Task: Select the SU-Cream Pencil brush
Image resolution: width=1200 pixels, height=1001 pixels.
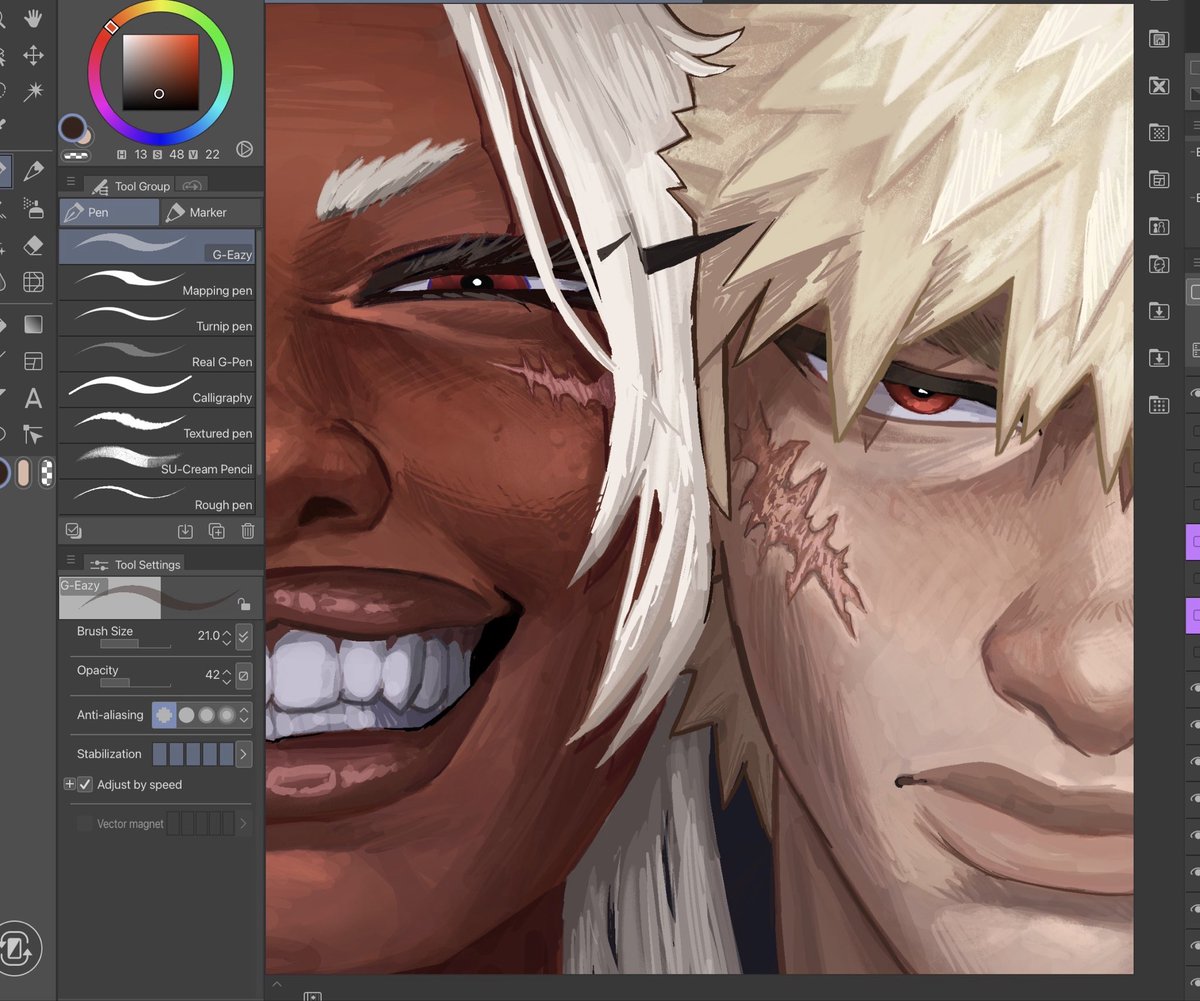Action: coord(158,461)
